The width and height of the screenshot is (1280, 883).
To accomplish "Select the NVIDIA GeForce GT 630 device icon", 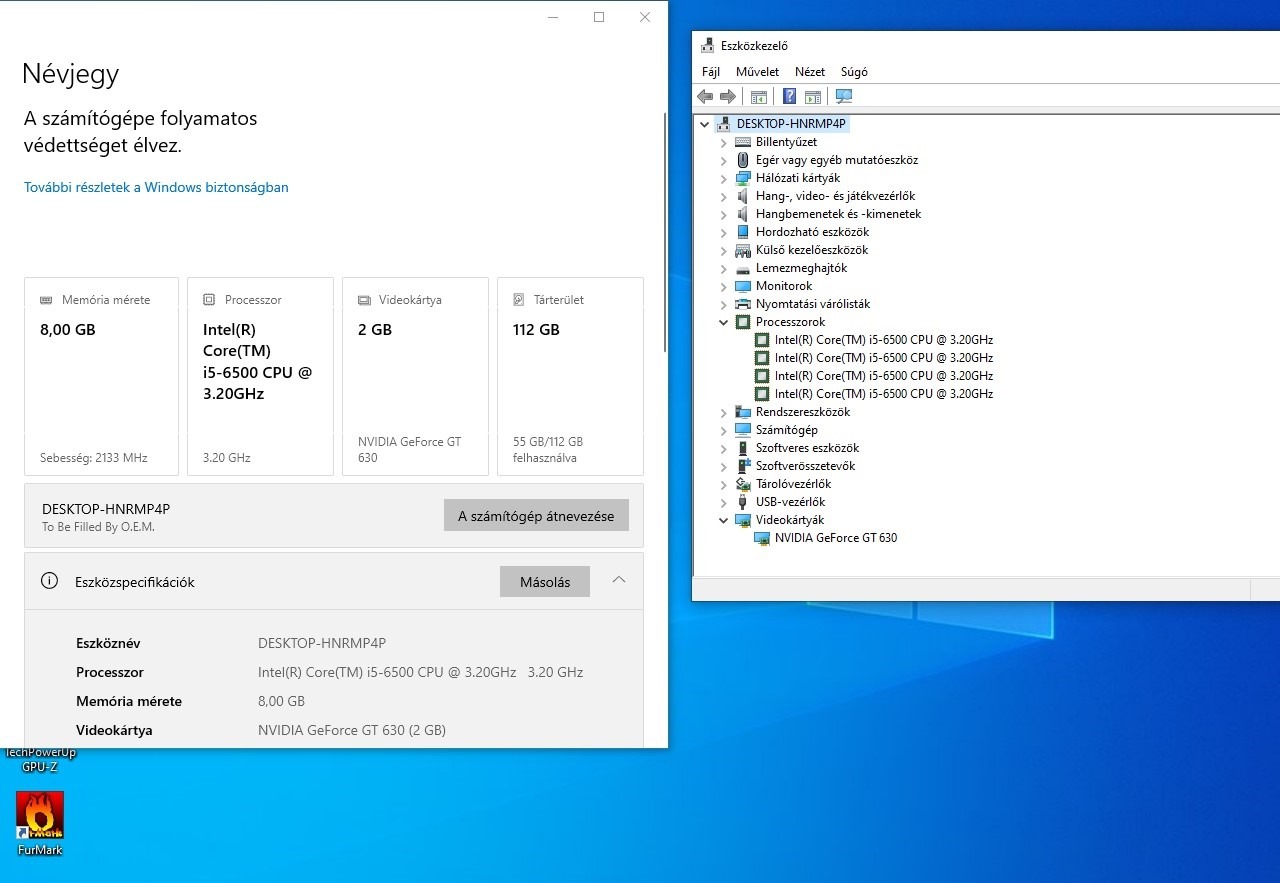I will point(762,538).
